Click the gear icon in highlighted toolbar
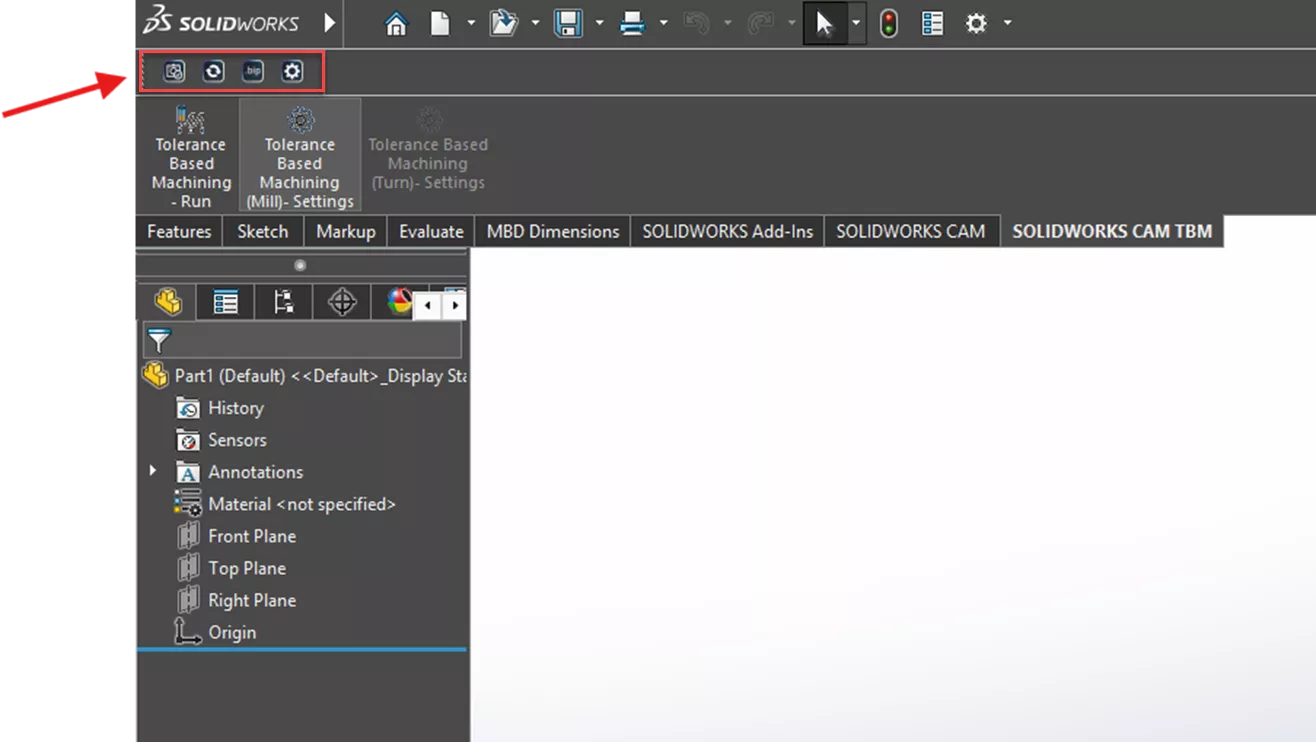Screen dimensions: 1316x742 [292, 71]
